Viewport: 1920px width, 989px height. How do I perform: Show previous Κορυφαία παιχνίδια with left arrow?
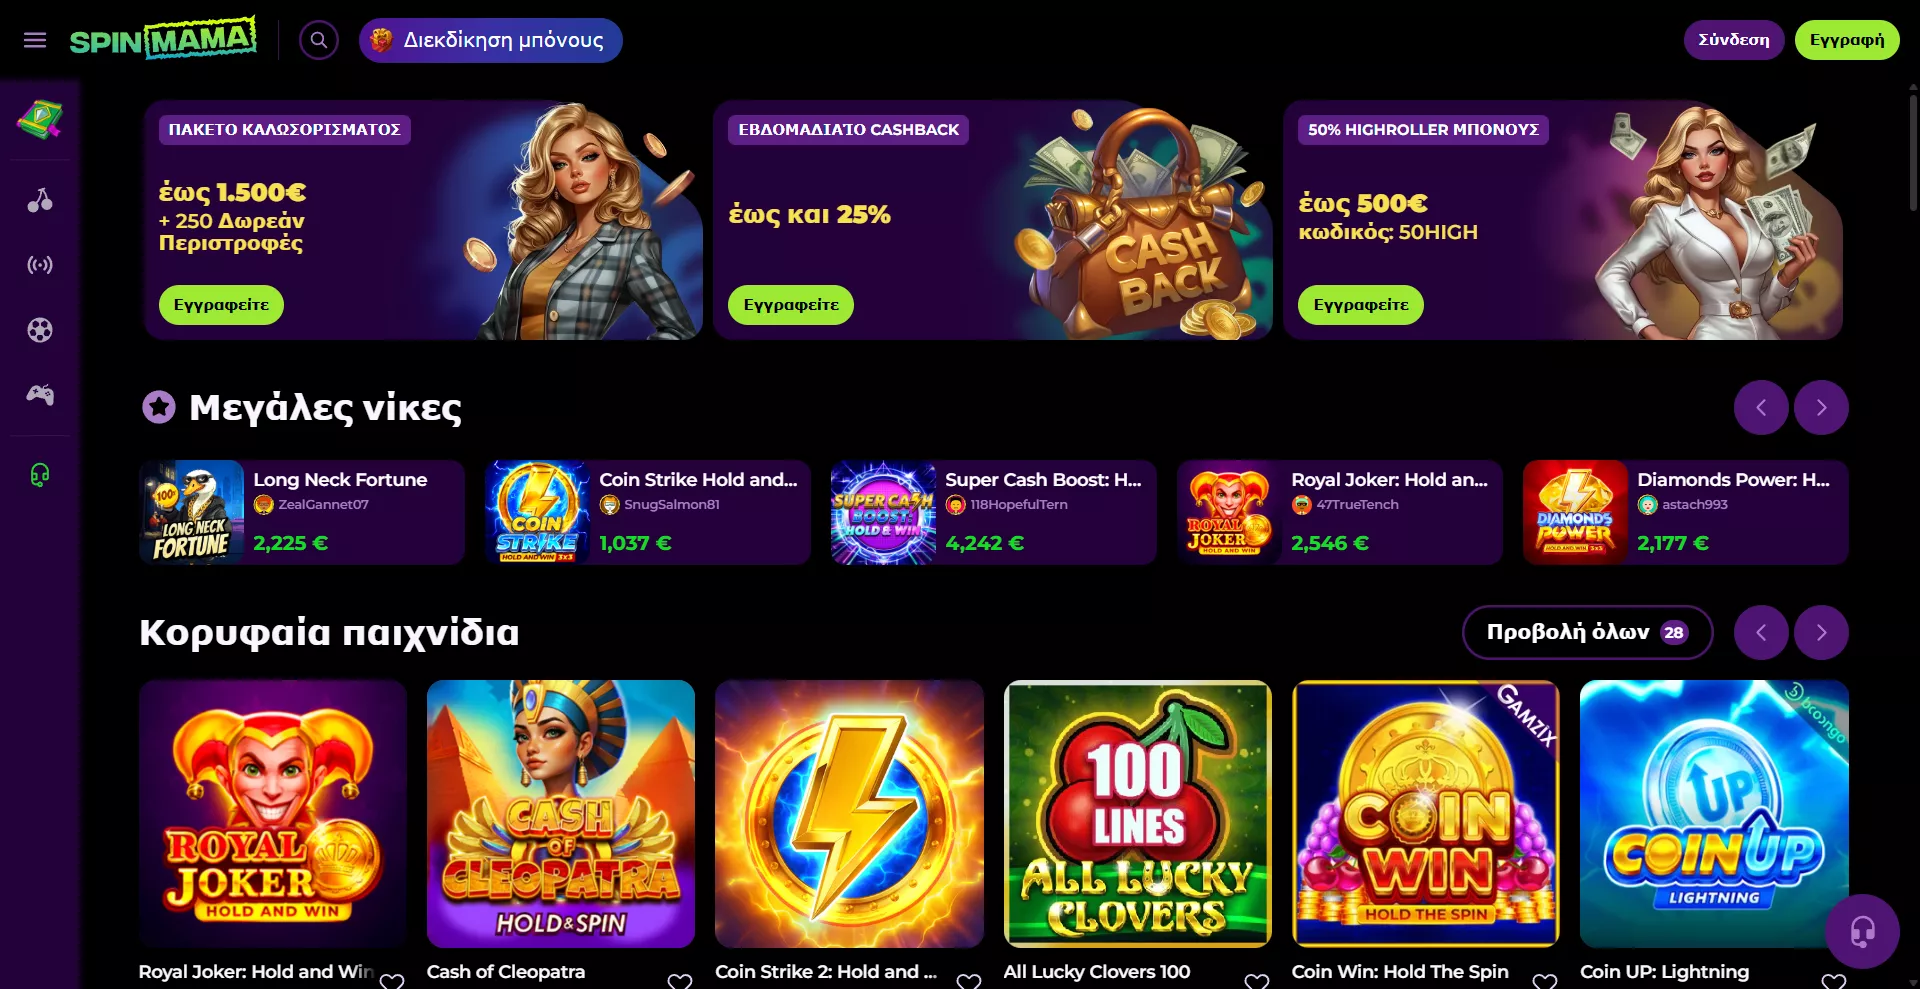point(1761,632)
